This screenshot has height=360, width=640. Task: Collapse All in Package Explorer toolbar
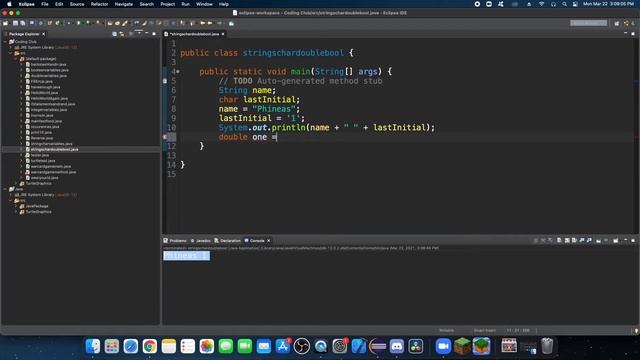114,34
